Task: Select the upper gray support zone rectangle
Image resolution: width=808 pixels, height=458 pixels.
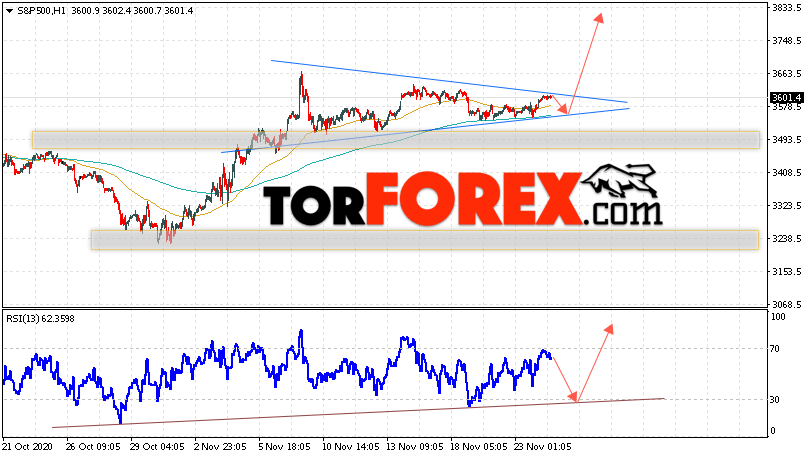Action: (x=396, y=140)
